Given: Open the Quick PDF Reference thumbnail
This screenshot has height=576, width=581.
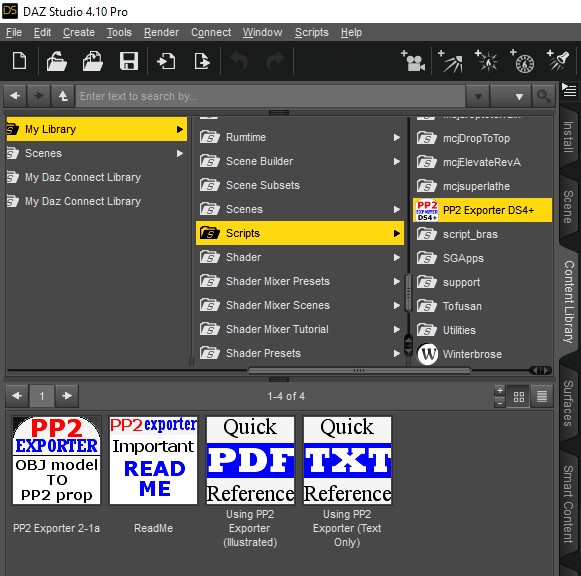Looking at the screenshot, I should (250, 460).
